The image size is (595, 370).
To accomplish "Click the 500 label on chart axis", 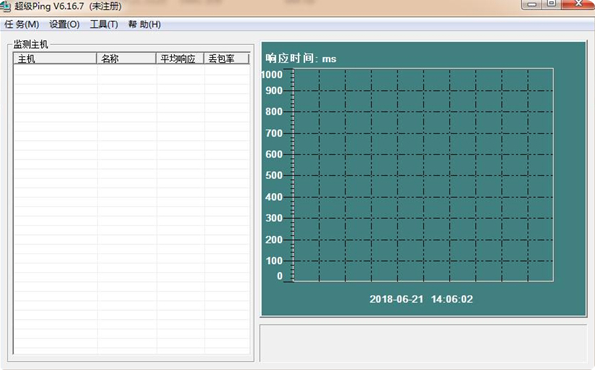I will pos(274,175).
